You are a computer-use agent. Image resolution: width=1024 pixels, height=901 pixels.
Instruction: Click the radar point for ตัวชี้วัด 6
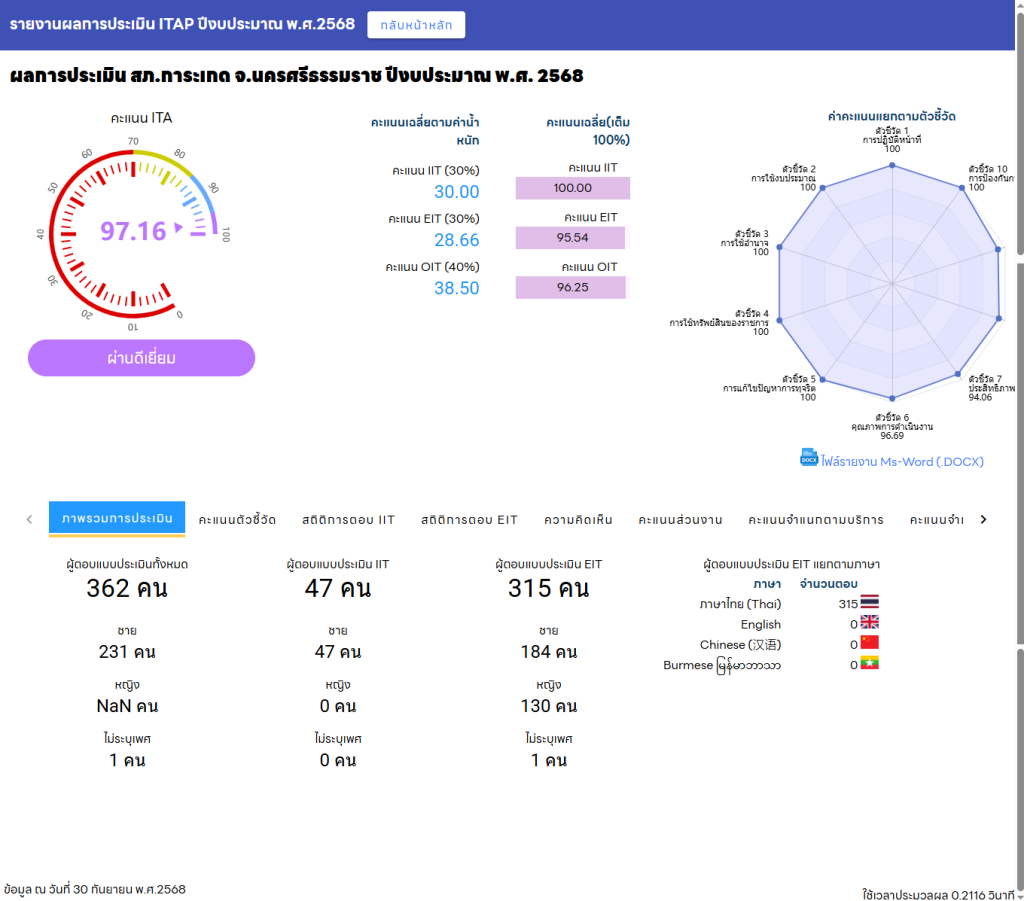[x=891, y=400]
